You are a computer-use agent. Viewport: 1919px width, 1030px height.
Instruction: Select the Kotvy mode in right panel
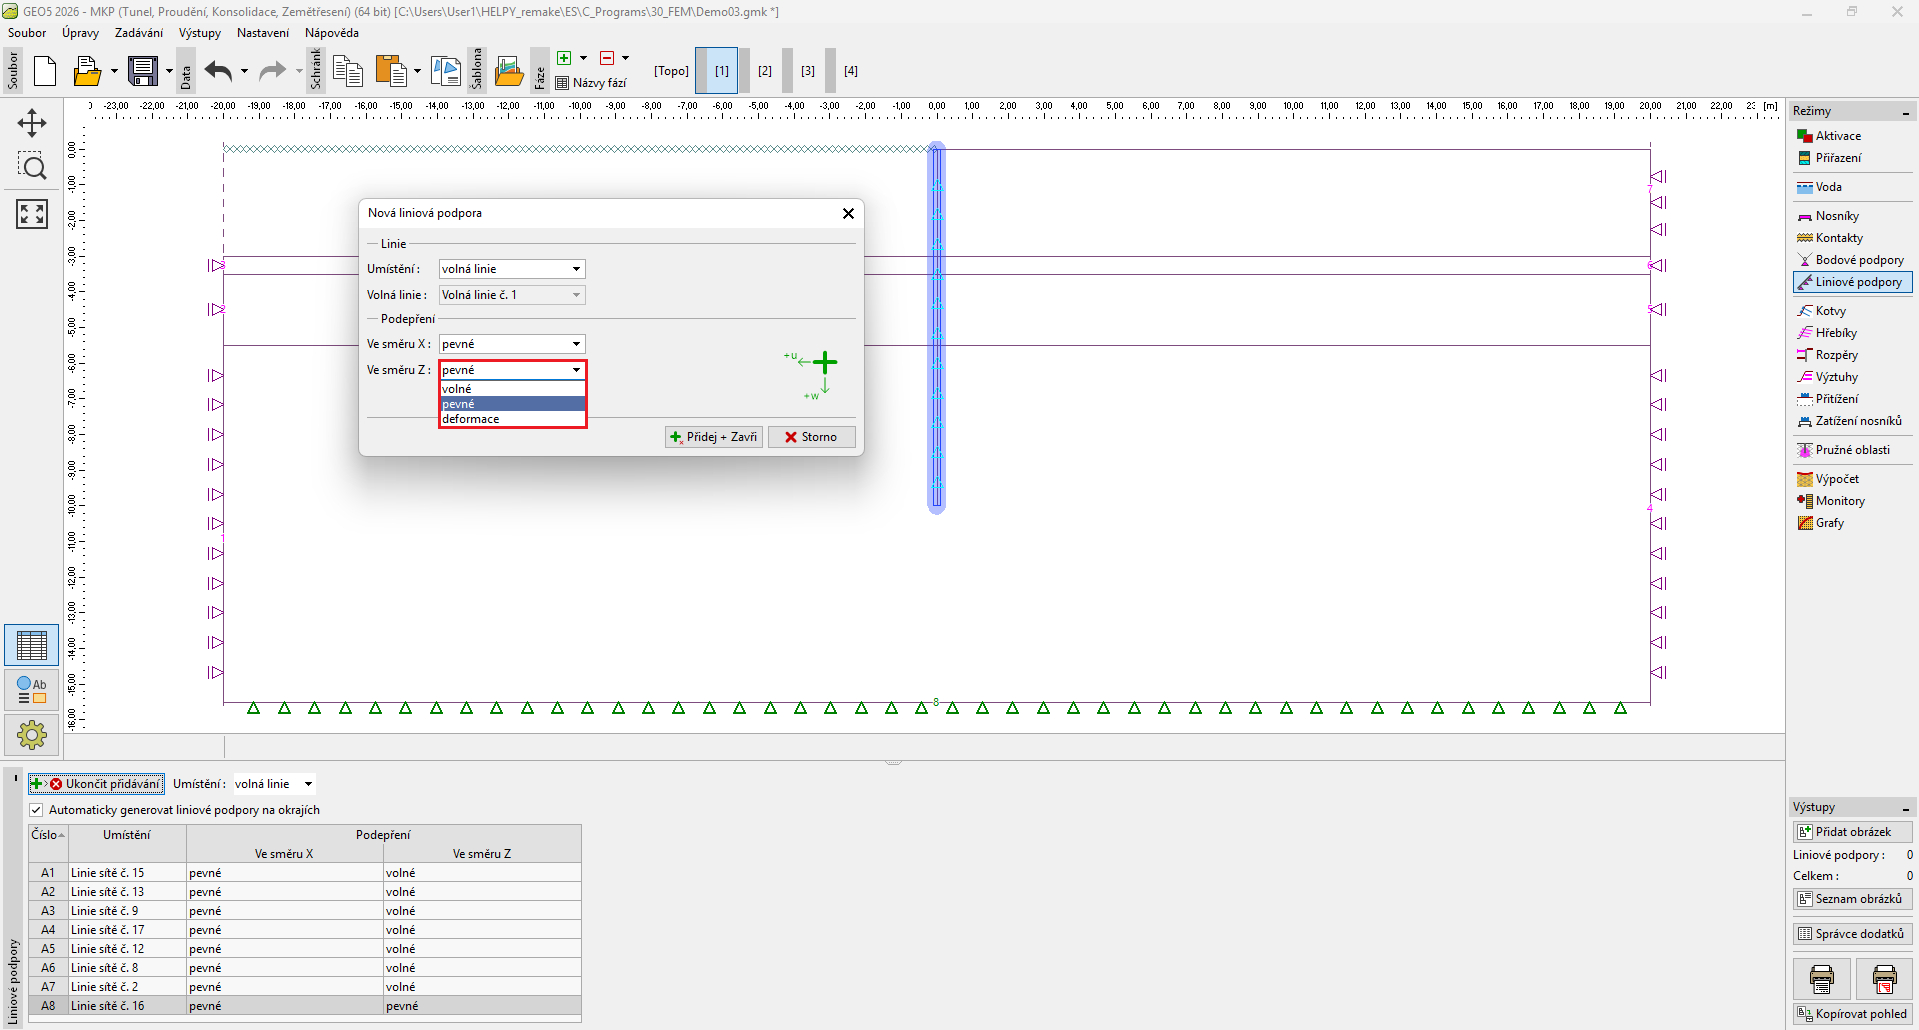[x=1830, y=311]
